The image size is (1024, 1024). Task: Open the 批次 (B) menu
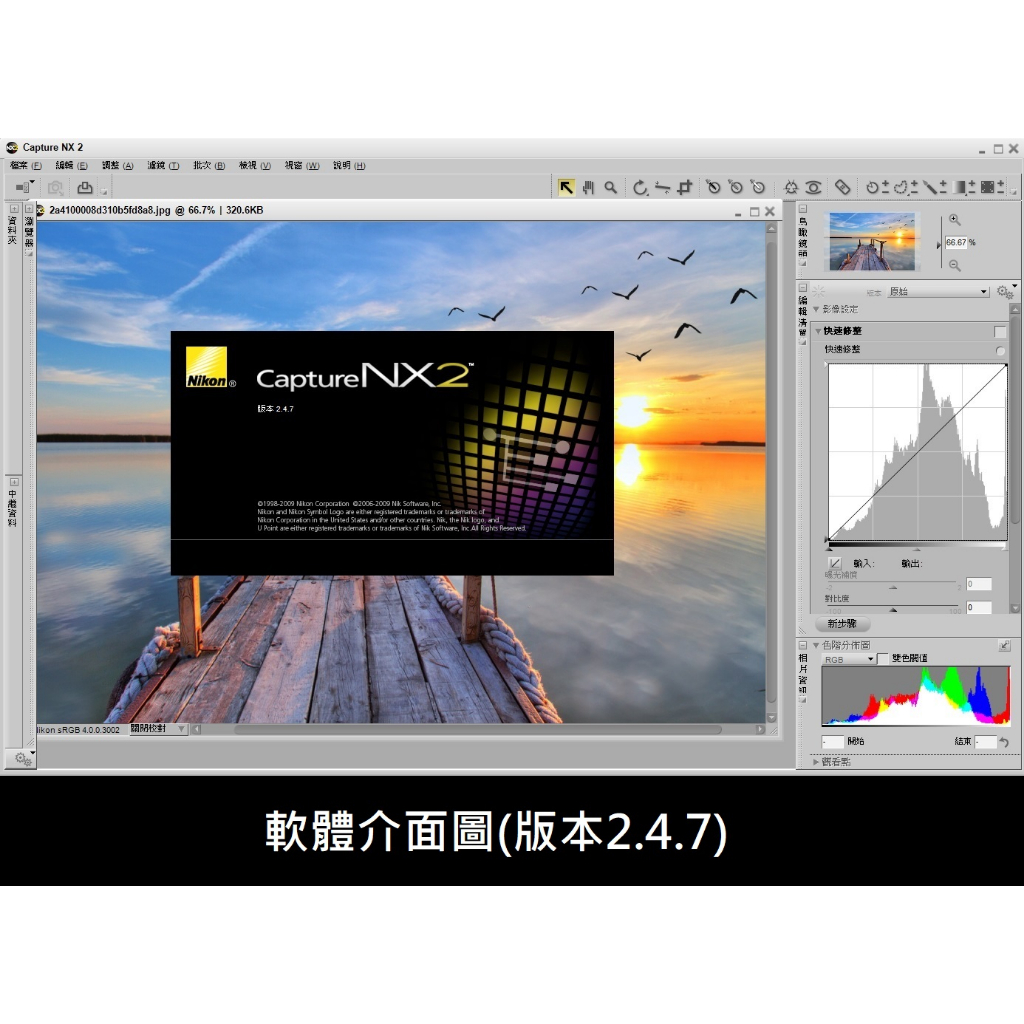(209, 166)
